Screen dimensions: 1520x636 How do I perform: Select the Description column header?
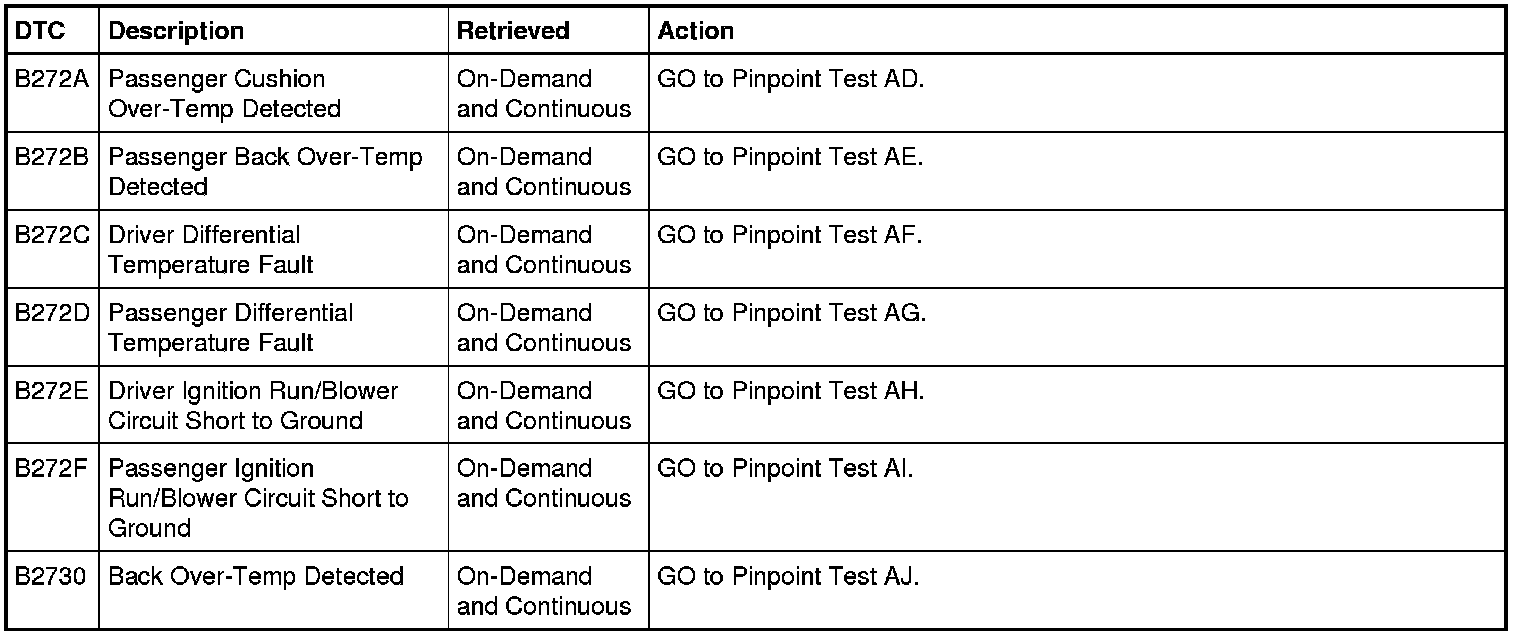176,31
